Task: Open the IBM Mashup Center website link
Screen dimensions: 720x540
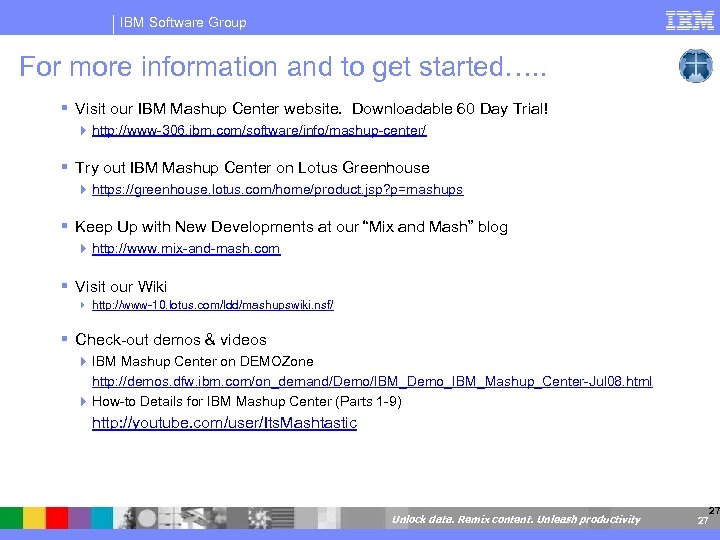Action: click(259, 130)
